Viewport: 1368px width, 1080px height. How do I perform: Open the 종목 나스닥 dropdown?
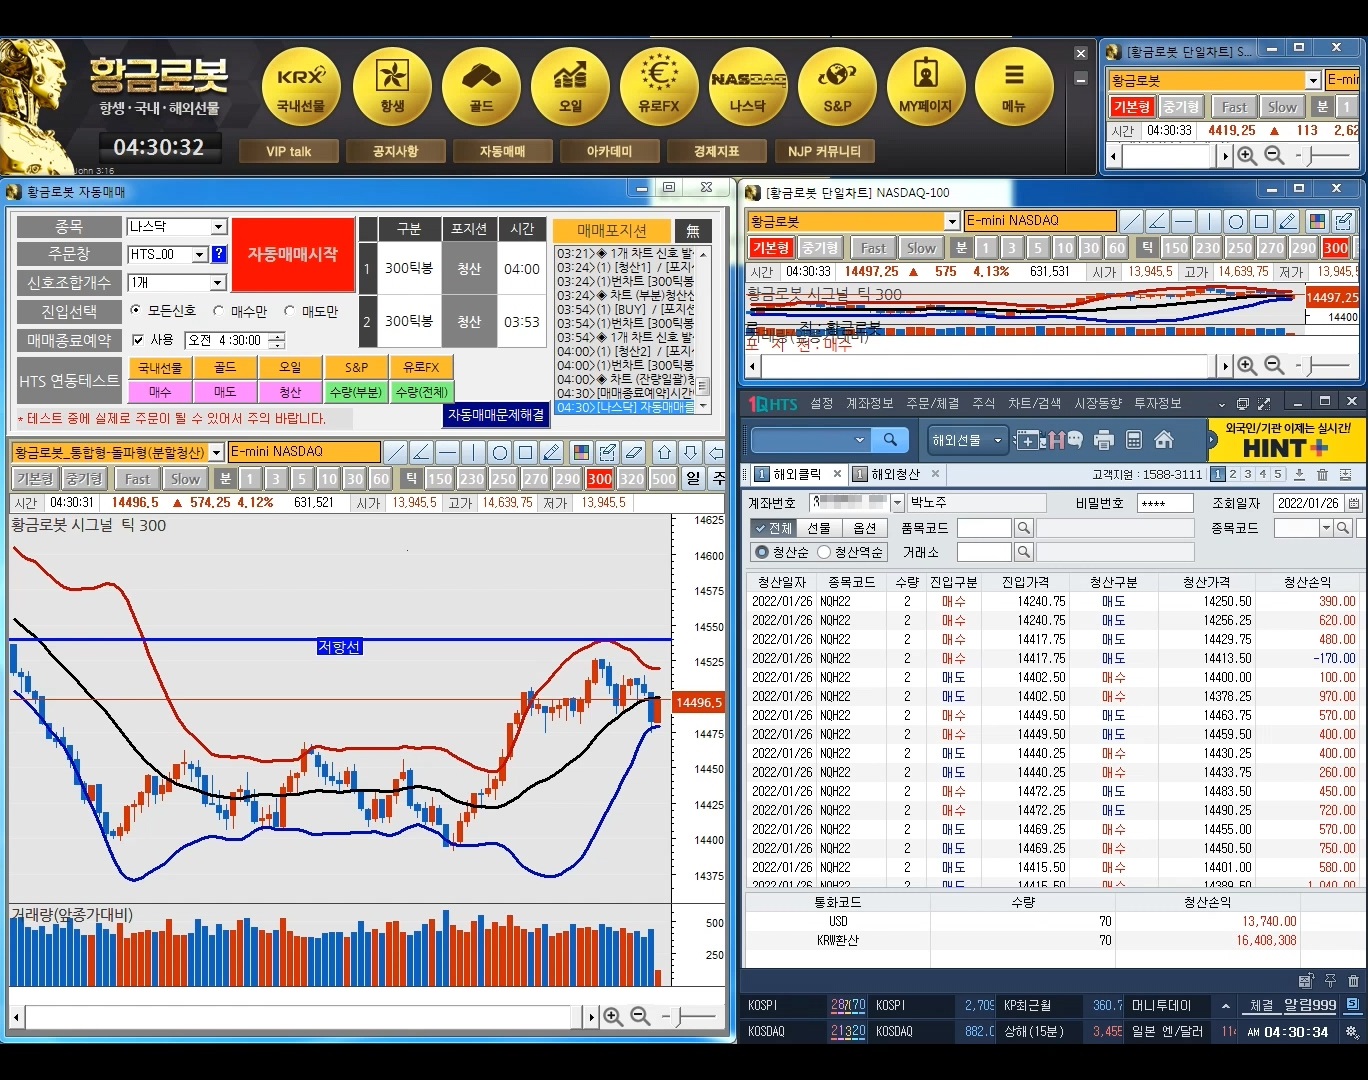[219, 227]
